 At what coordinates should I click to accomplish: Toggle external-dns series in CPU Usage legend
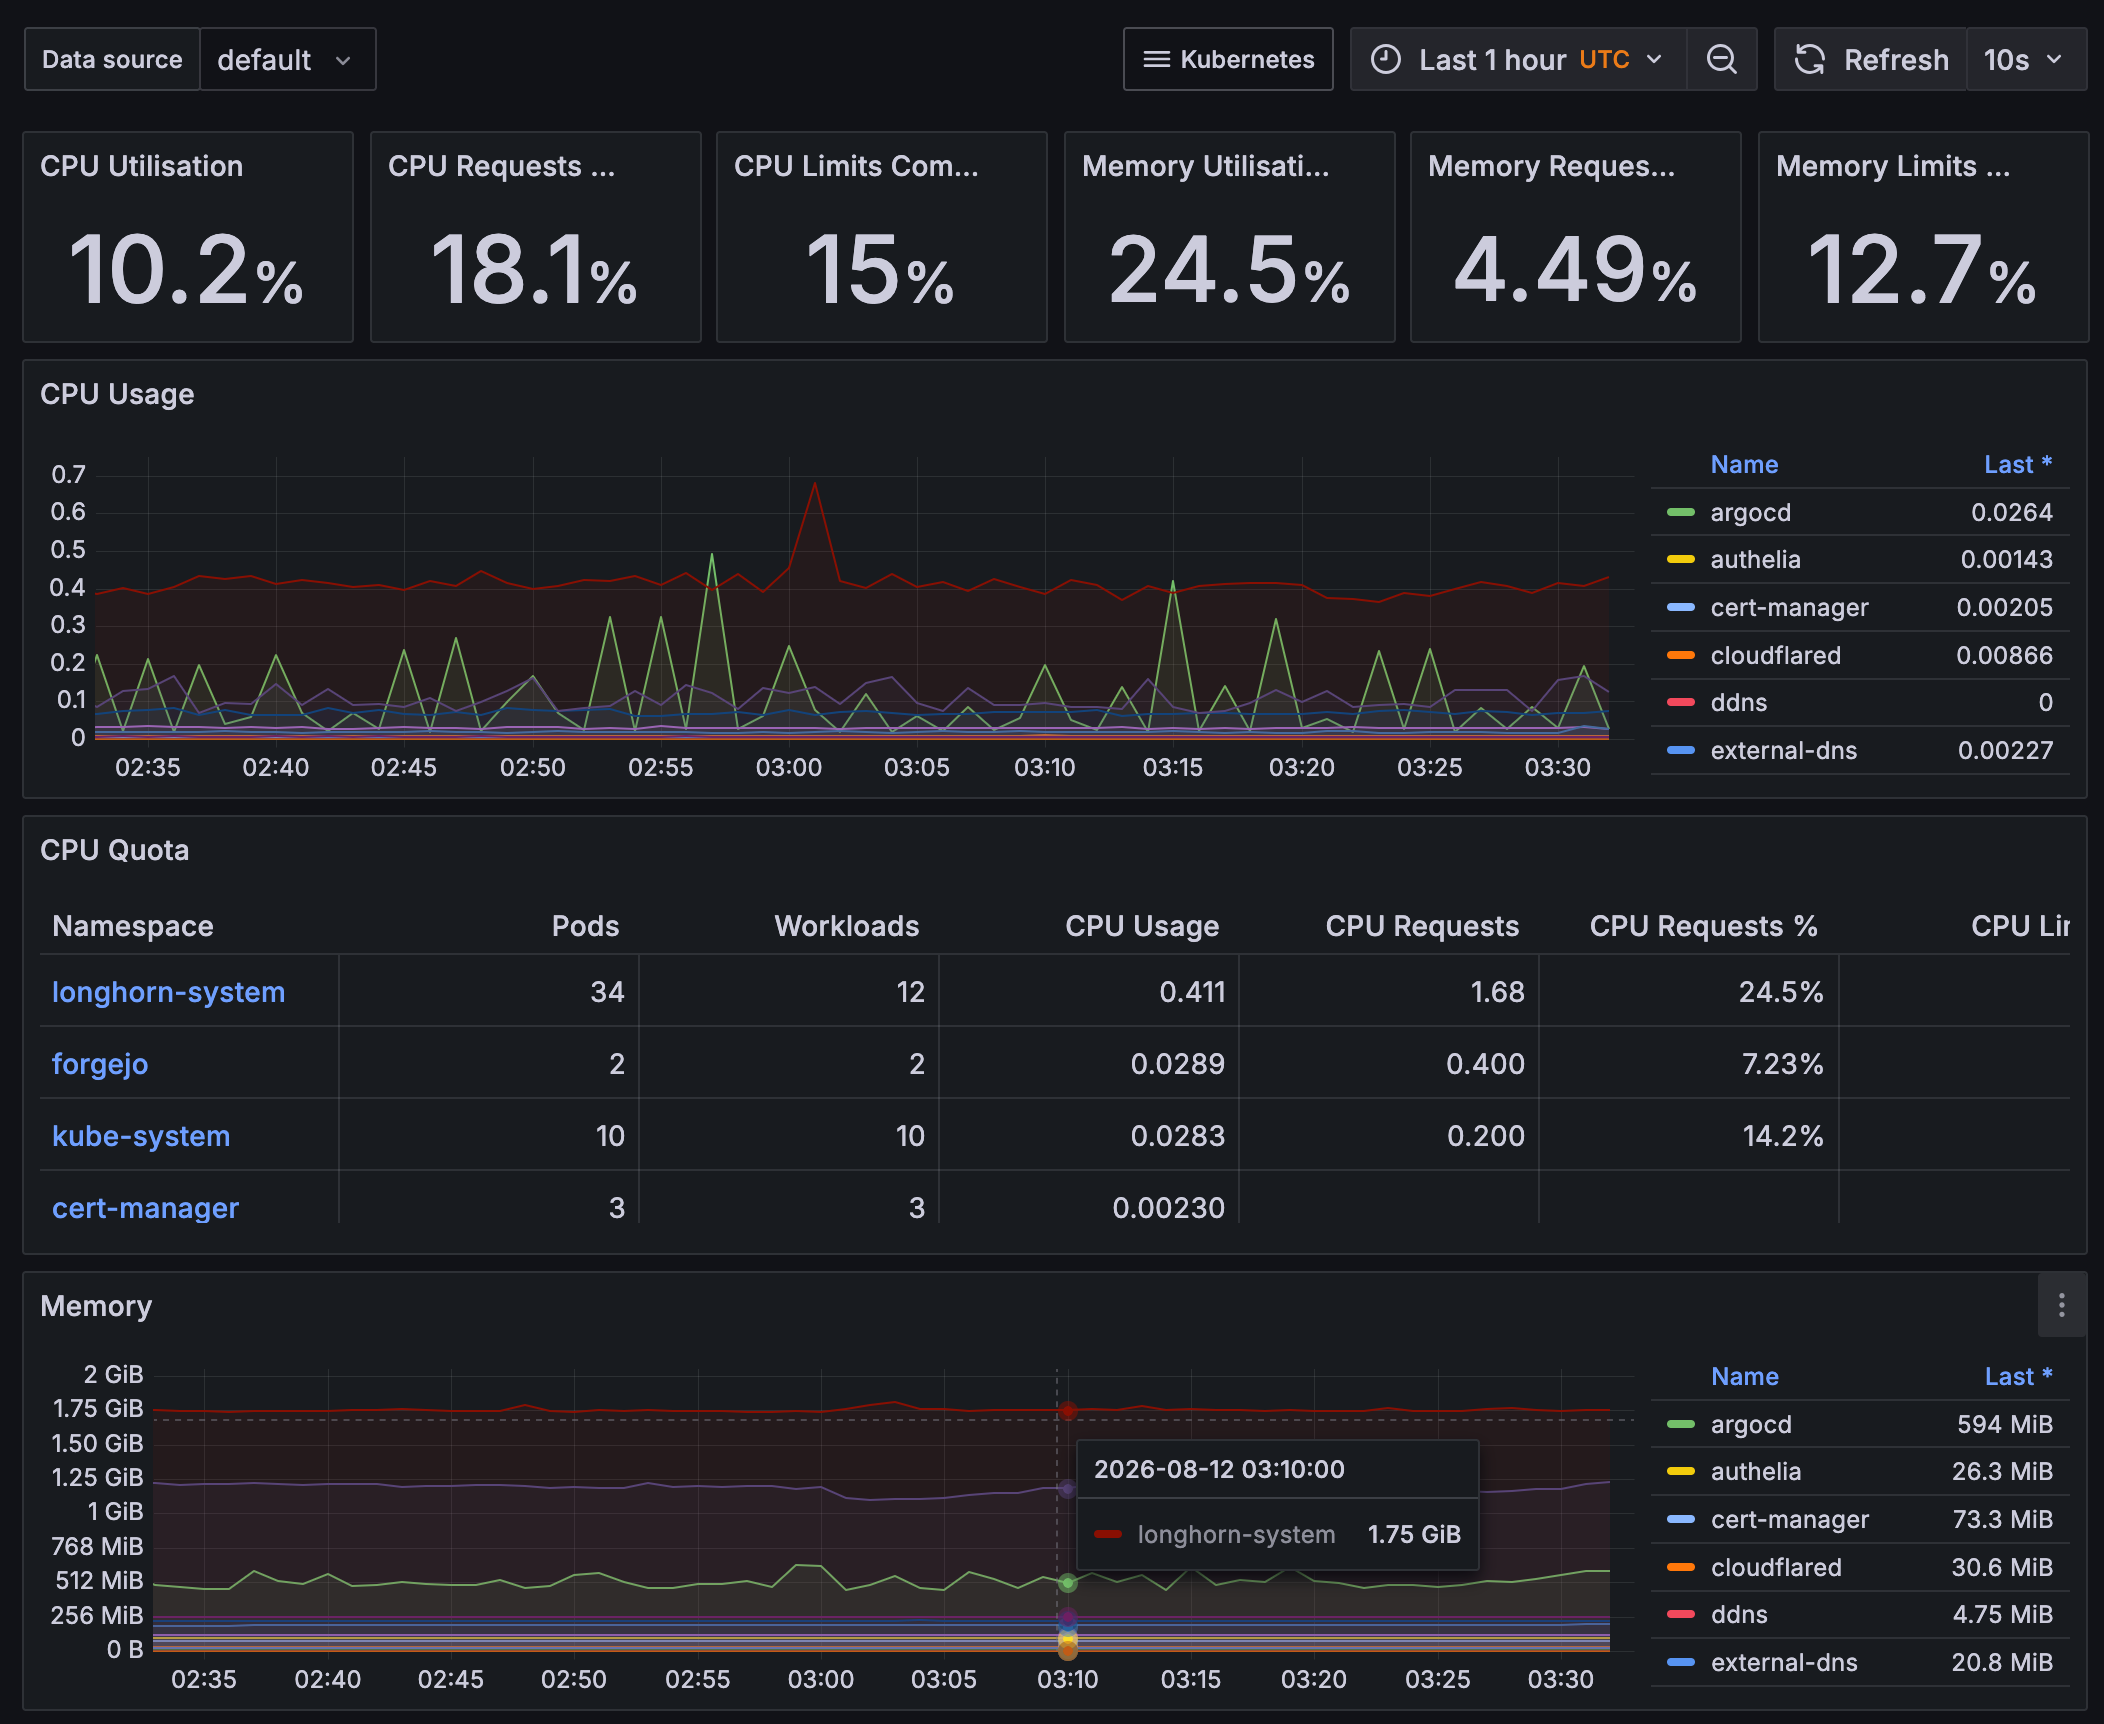point(1783,751)
